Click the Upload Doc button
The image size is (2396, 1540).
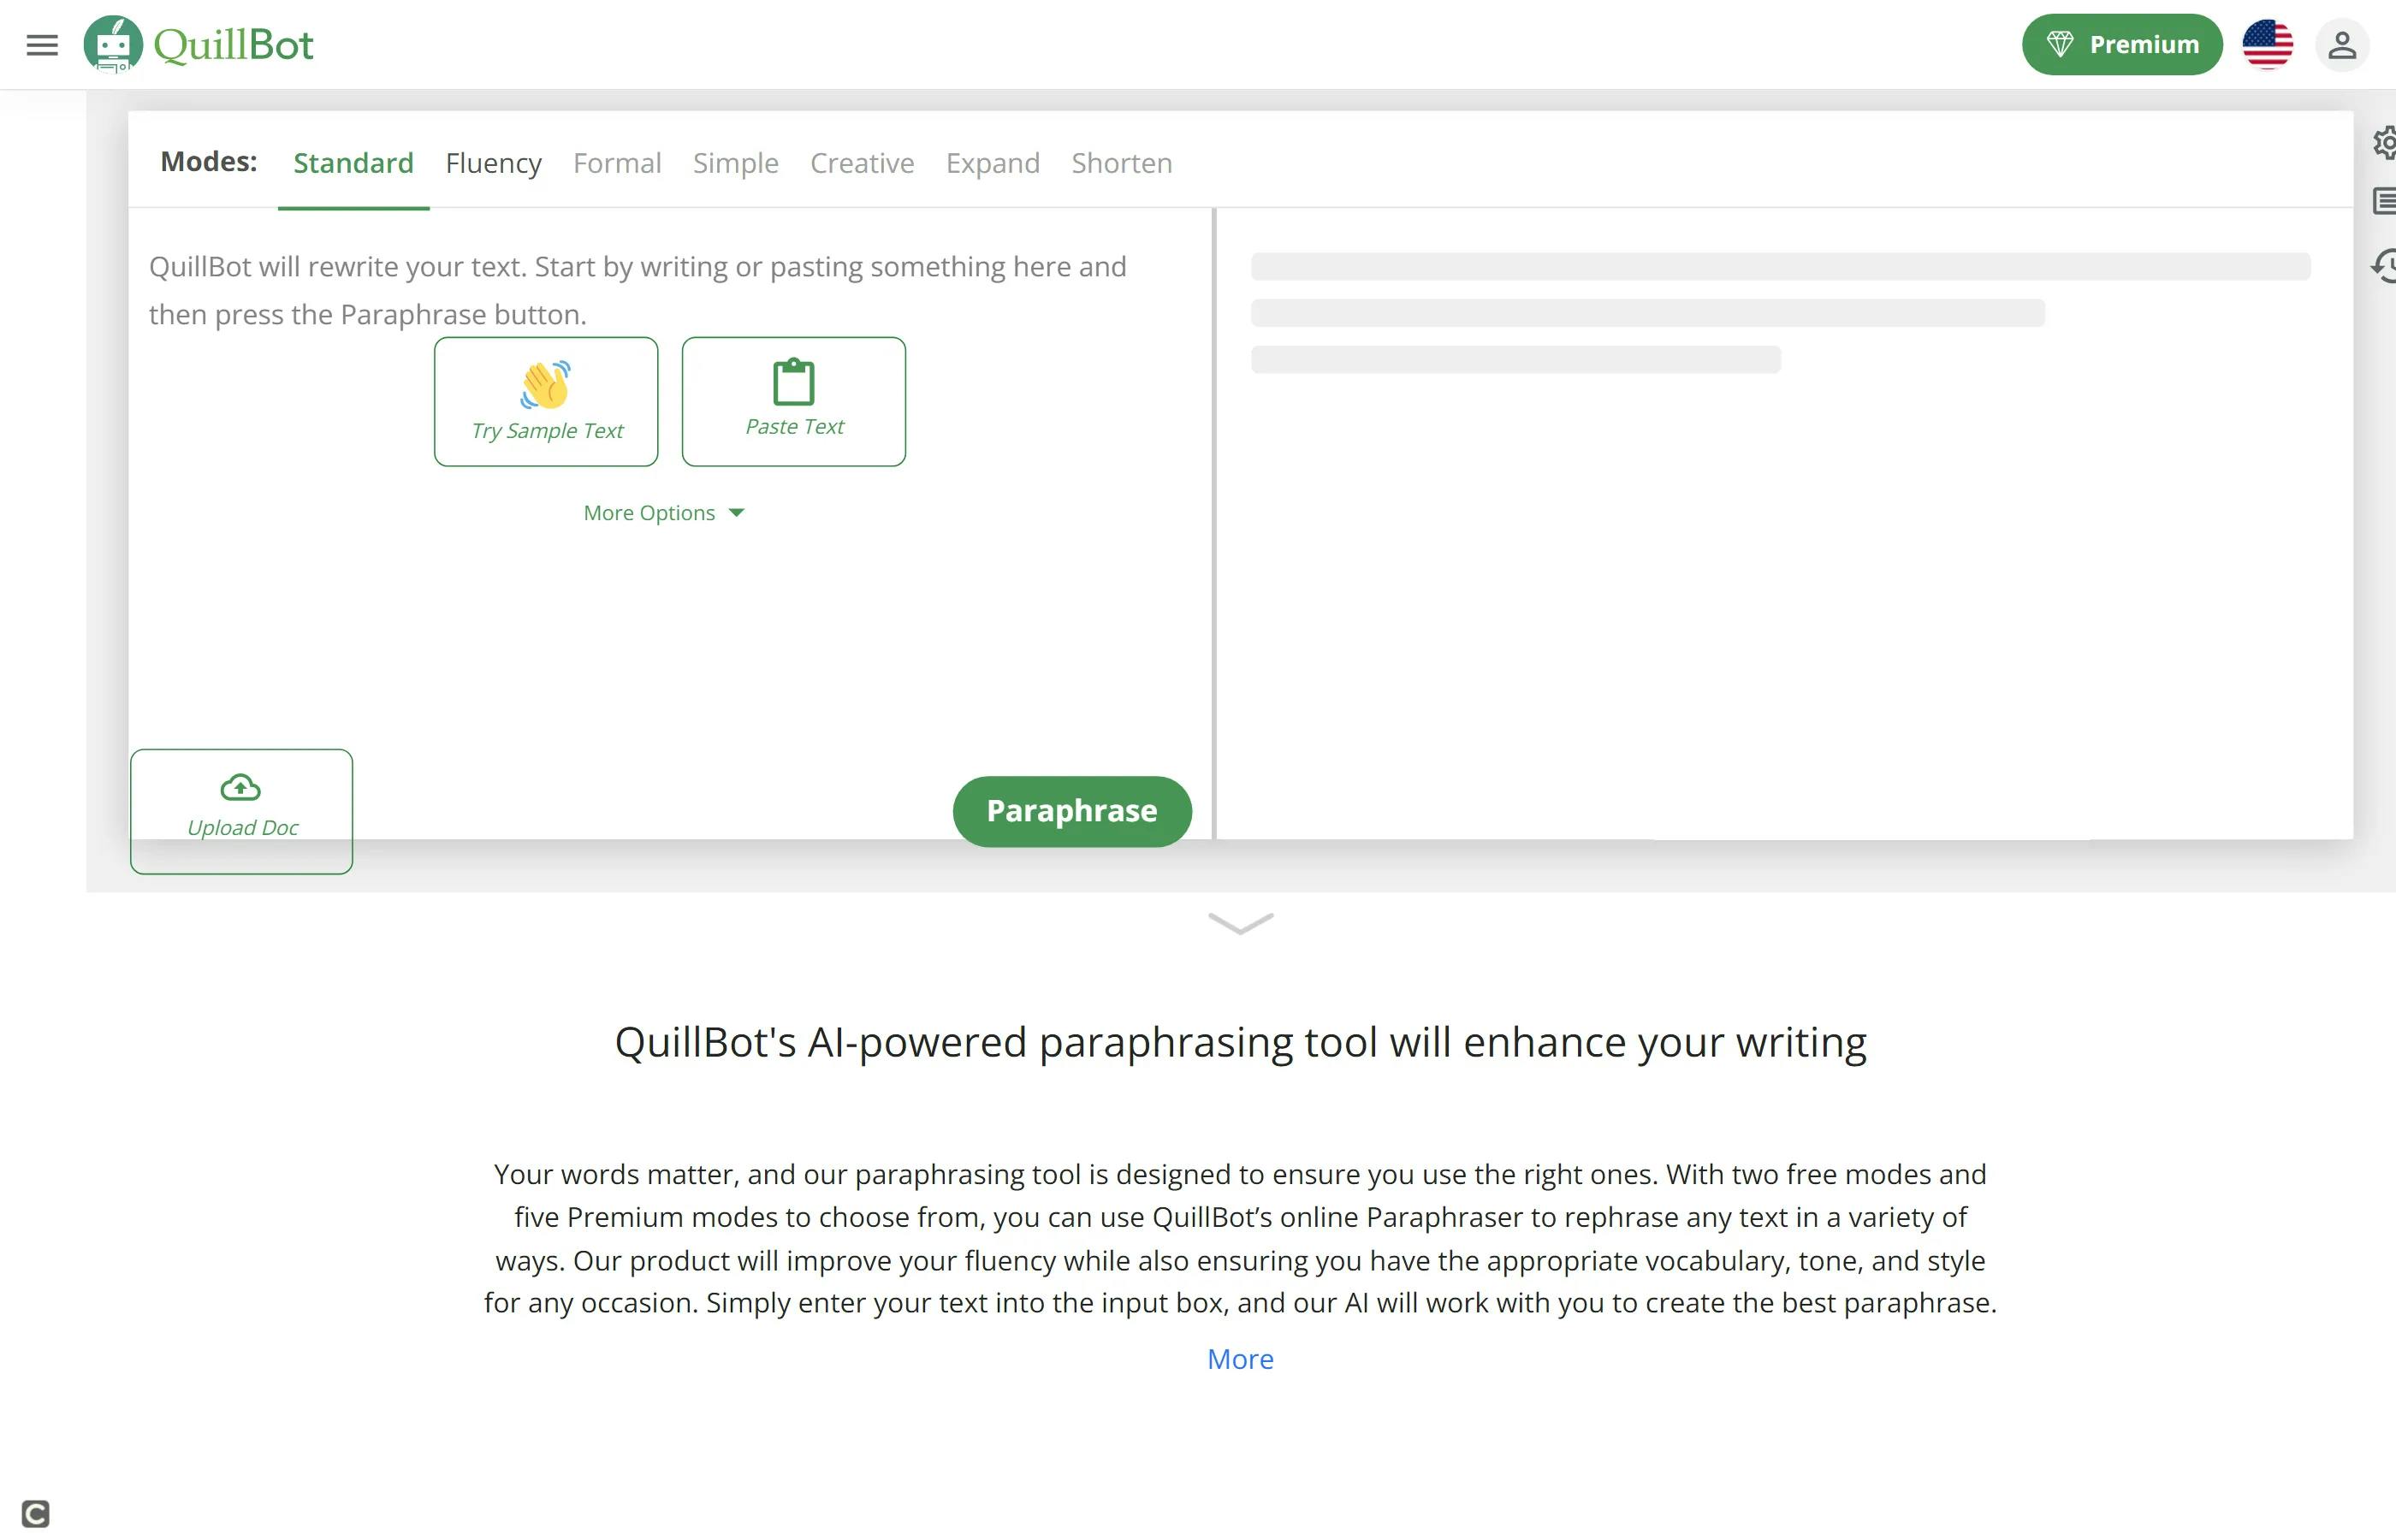click(241, 811)
